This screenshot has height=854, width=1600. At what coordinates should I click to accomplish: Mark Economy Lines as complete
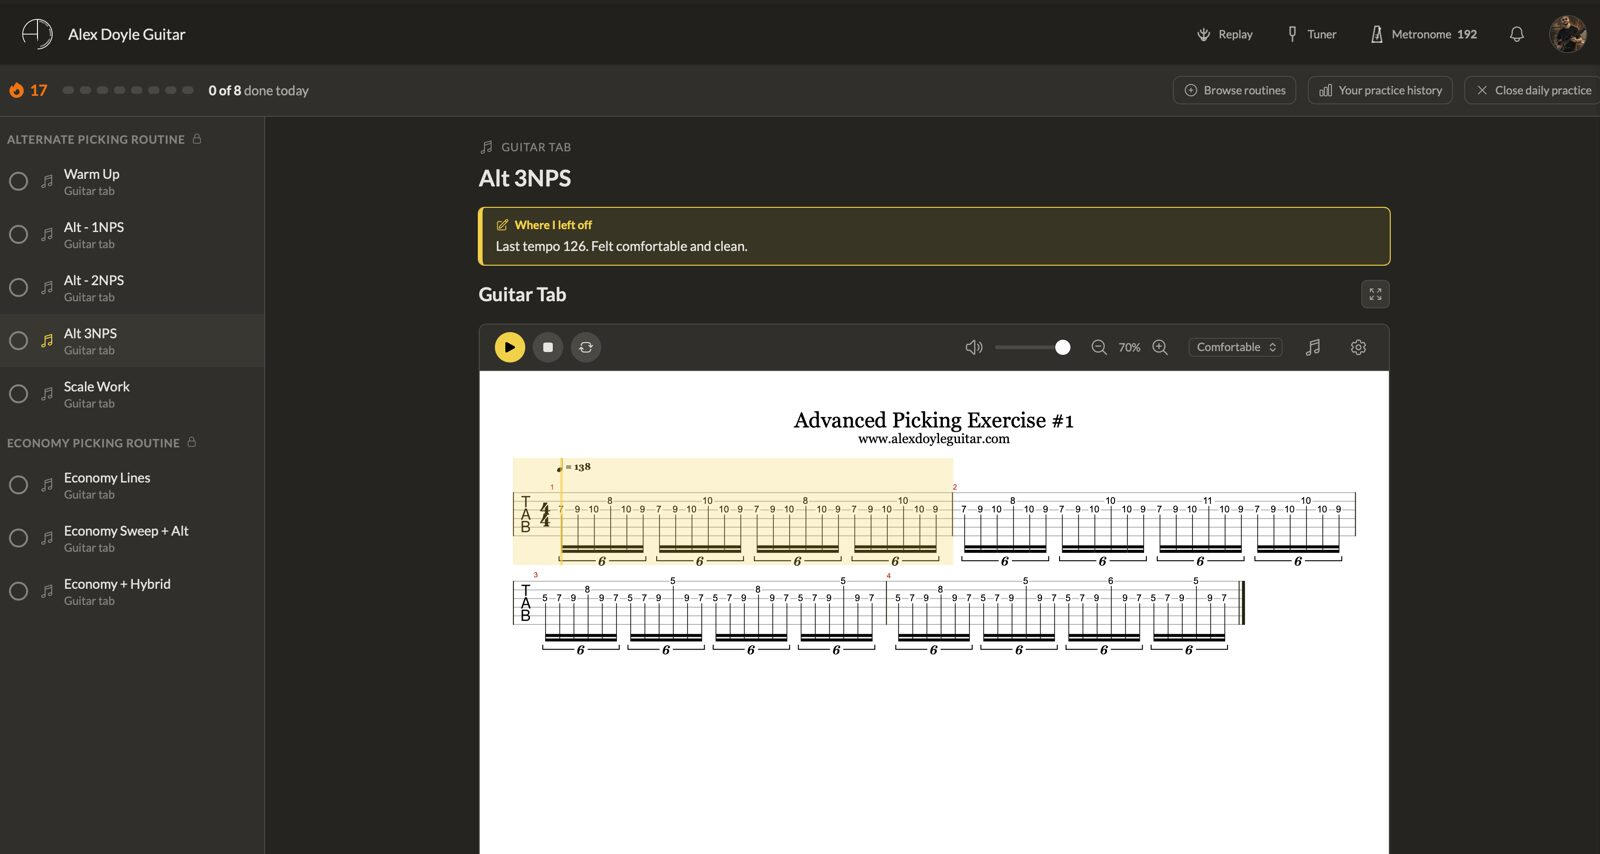[x=18, y=485]
